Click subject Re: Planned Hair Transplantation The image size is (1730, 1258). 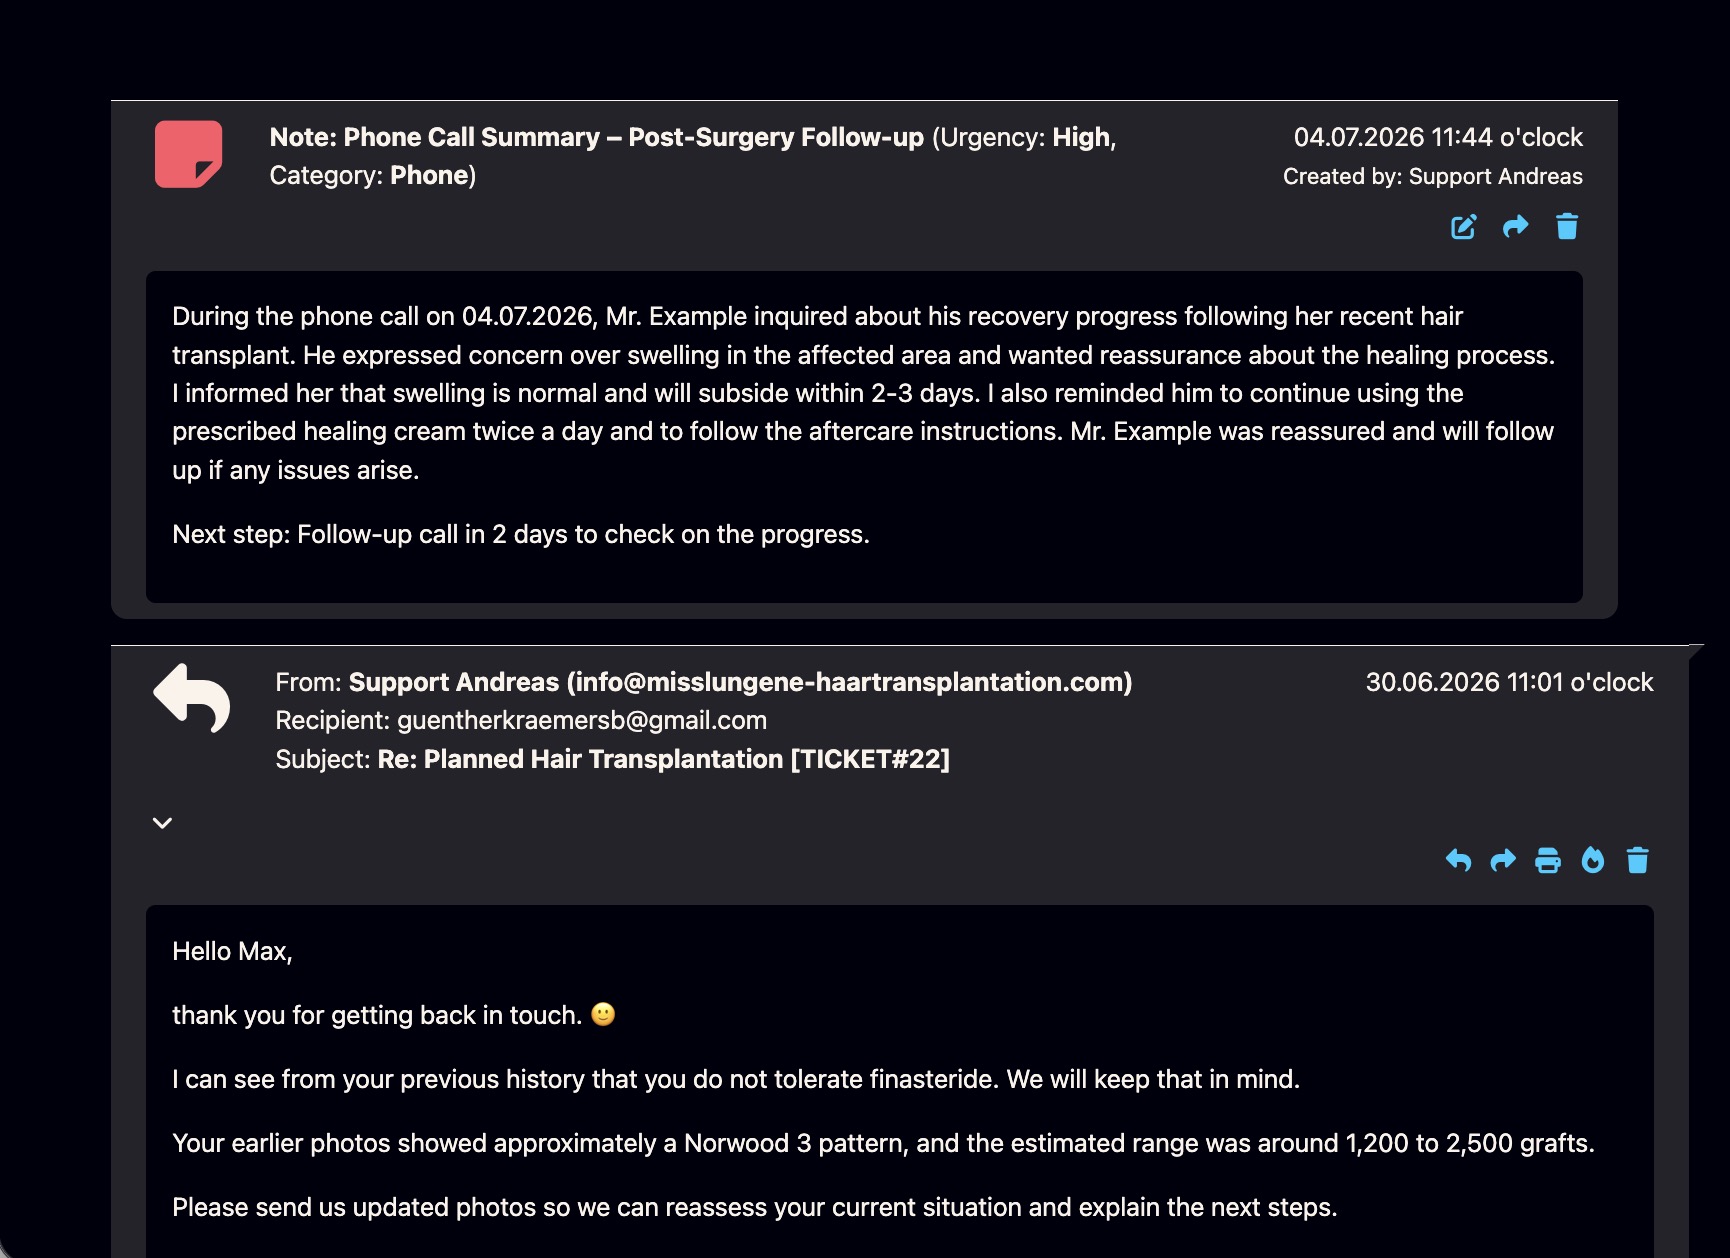(x=663, y=759)
